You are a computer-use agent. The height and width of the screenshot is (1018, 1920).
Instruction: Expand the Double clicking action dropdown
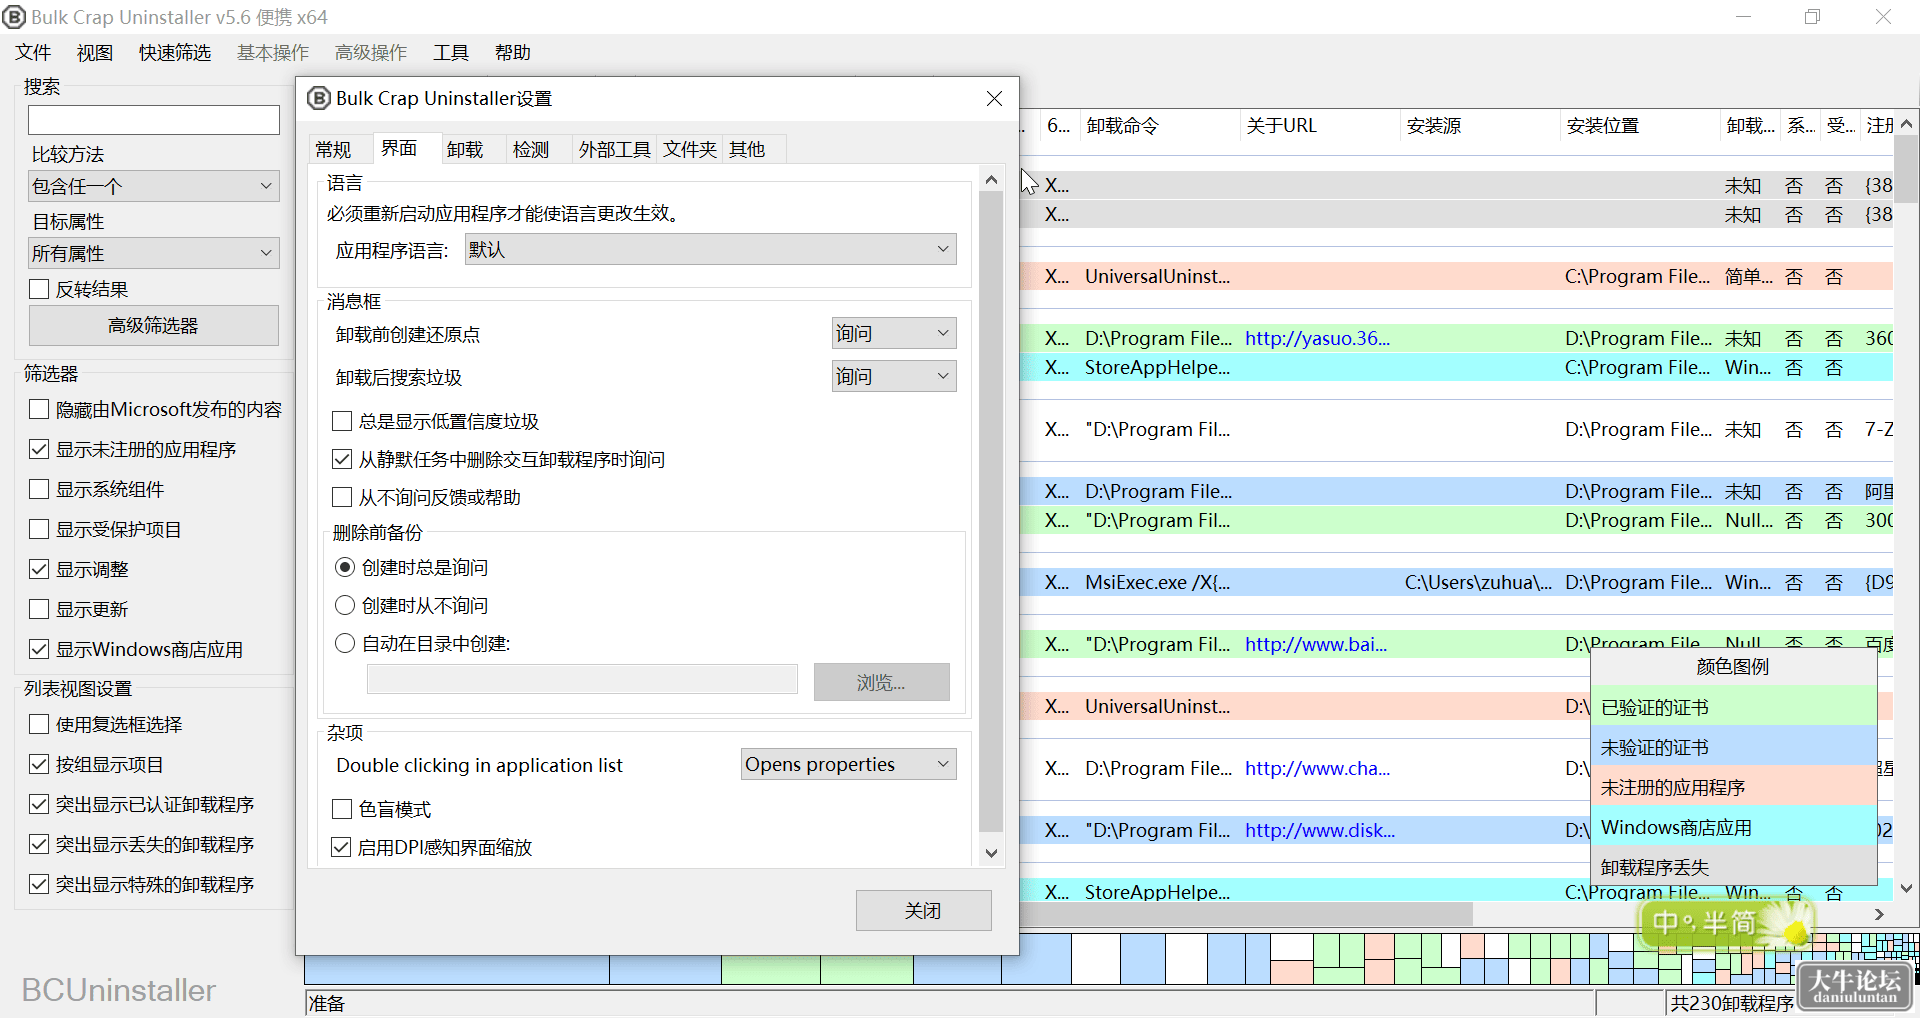(x=849, y=764)
